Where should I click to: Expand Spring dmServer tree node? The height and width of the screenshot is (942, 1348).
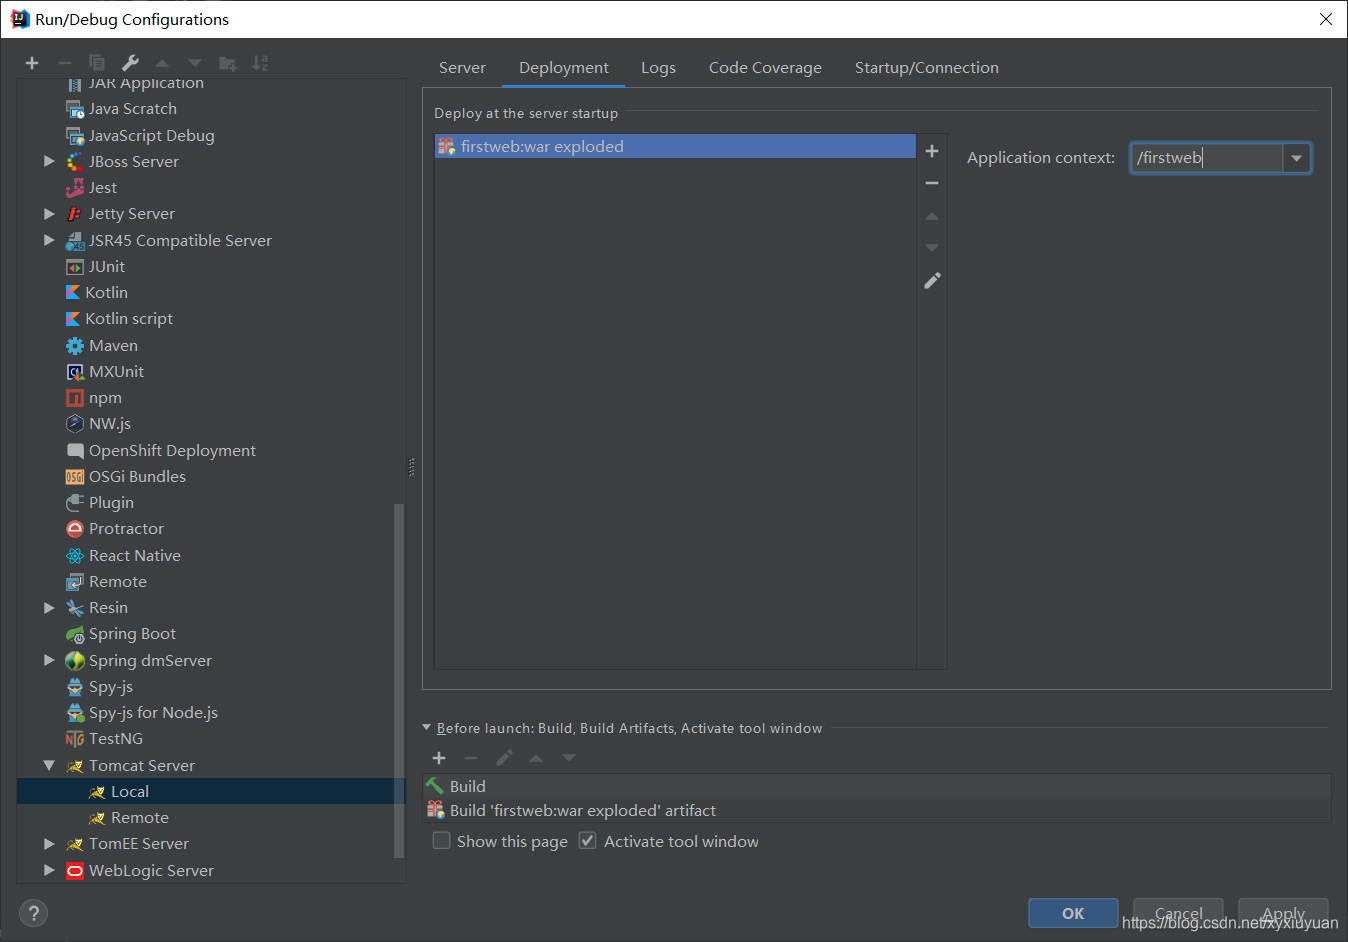coord(49,660)
